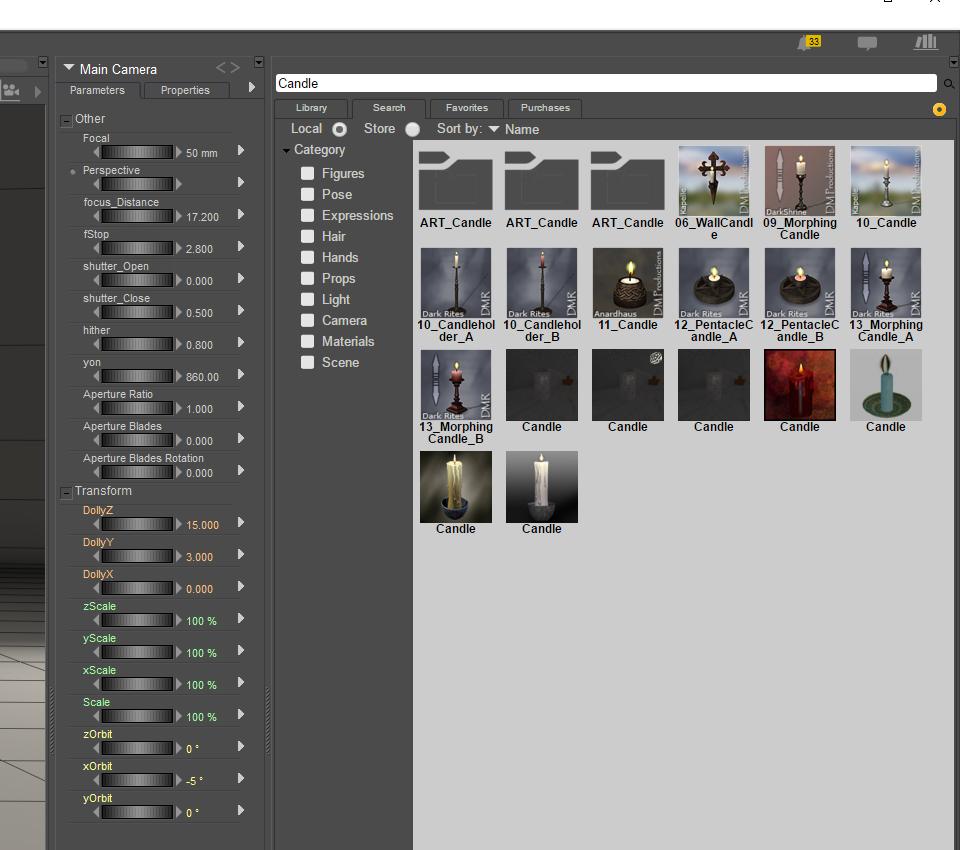960x850 pixels.
Task: Open the library books icon
Action: pos(926,42)
